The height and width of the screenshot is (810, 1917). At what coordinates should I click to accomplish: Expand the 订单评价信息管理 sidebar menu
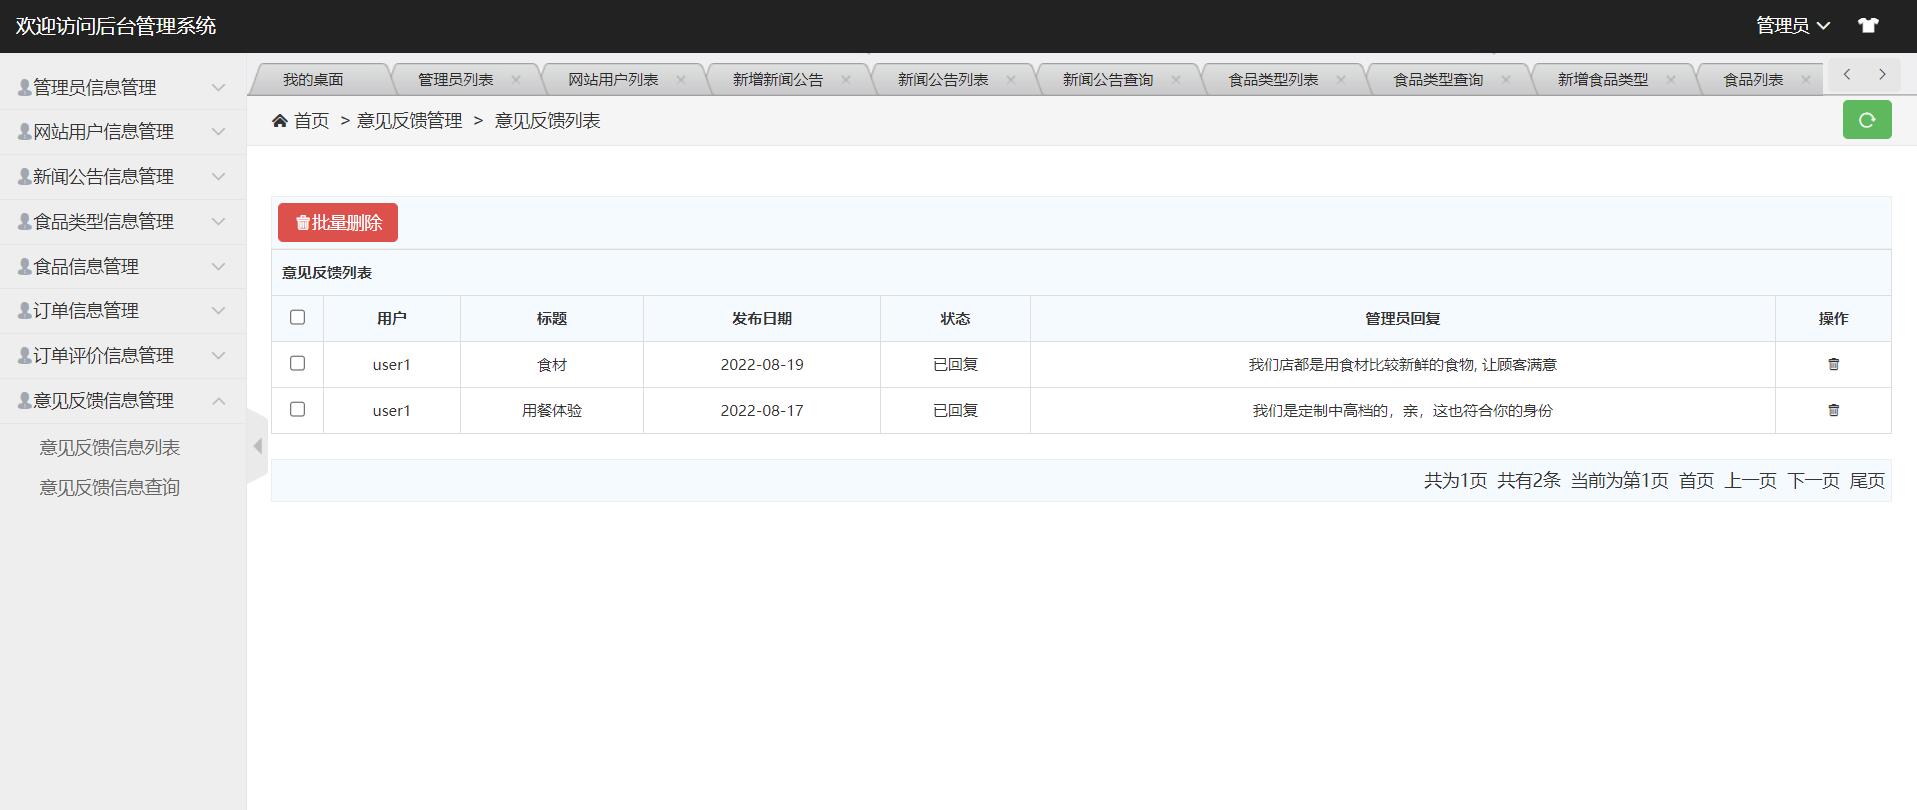[x=123, y=356]
